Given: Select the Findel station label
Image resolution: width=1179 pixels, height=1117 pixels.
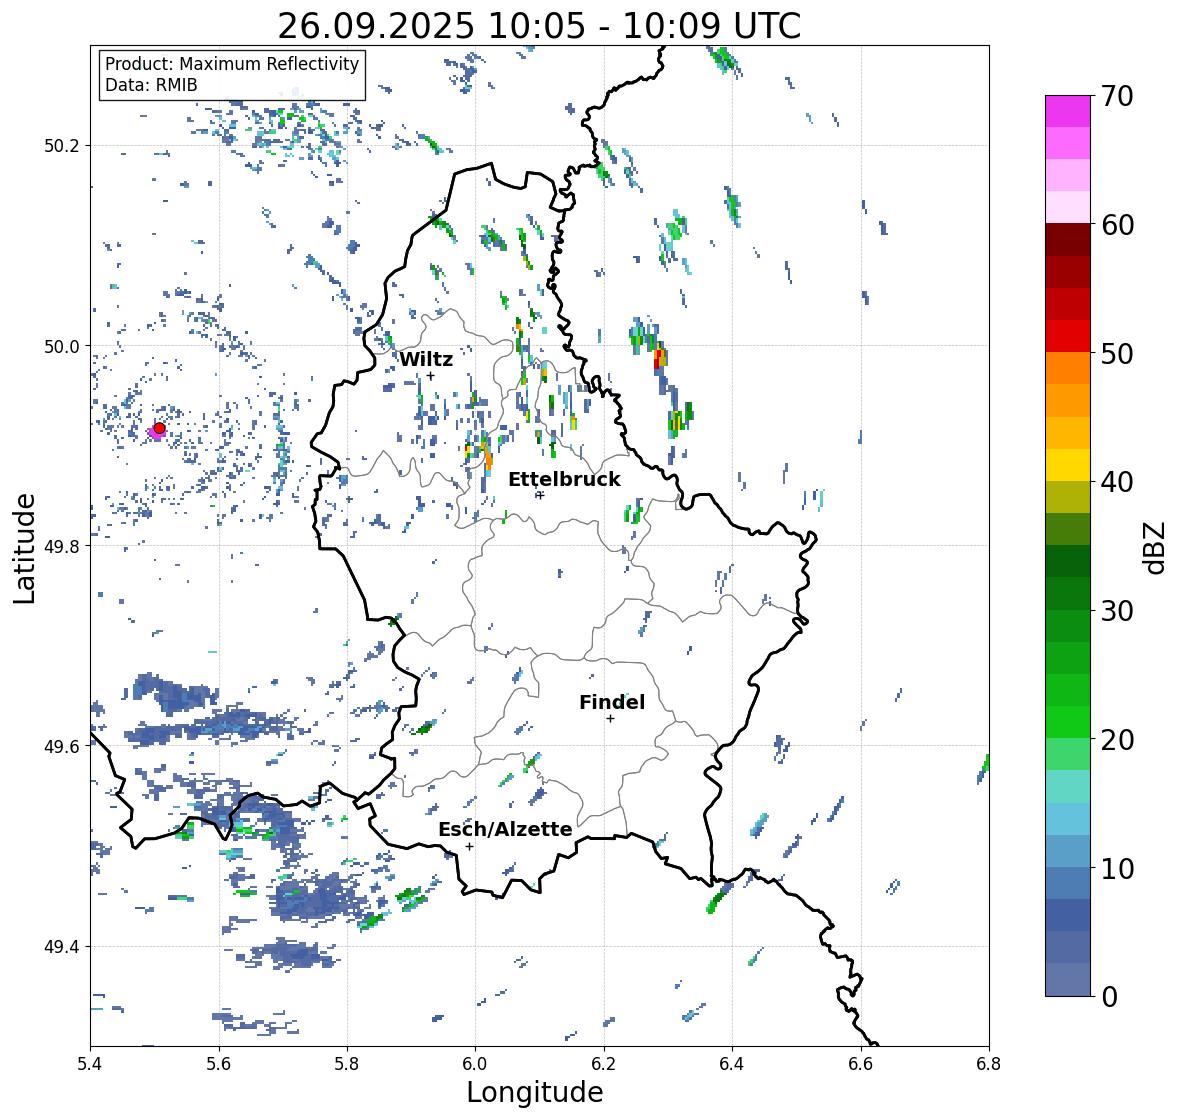Looking at the screenshot, I should 611,702.
